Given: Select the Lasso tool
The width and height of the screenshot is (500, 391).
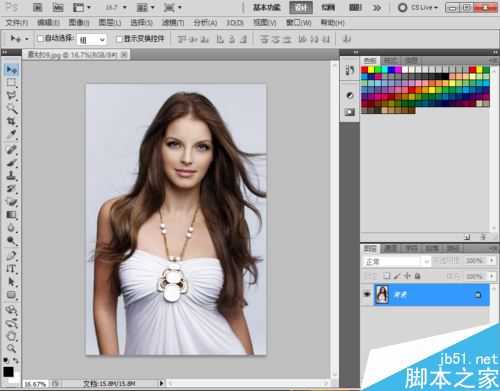Looking at the screenshot, I should pos(12,96).
